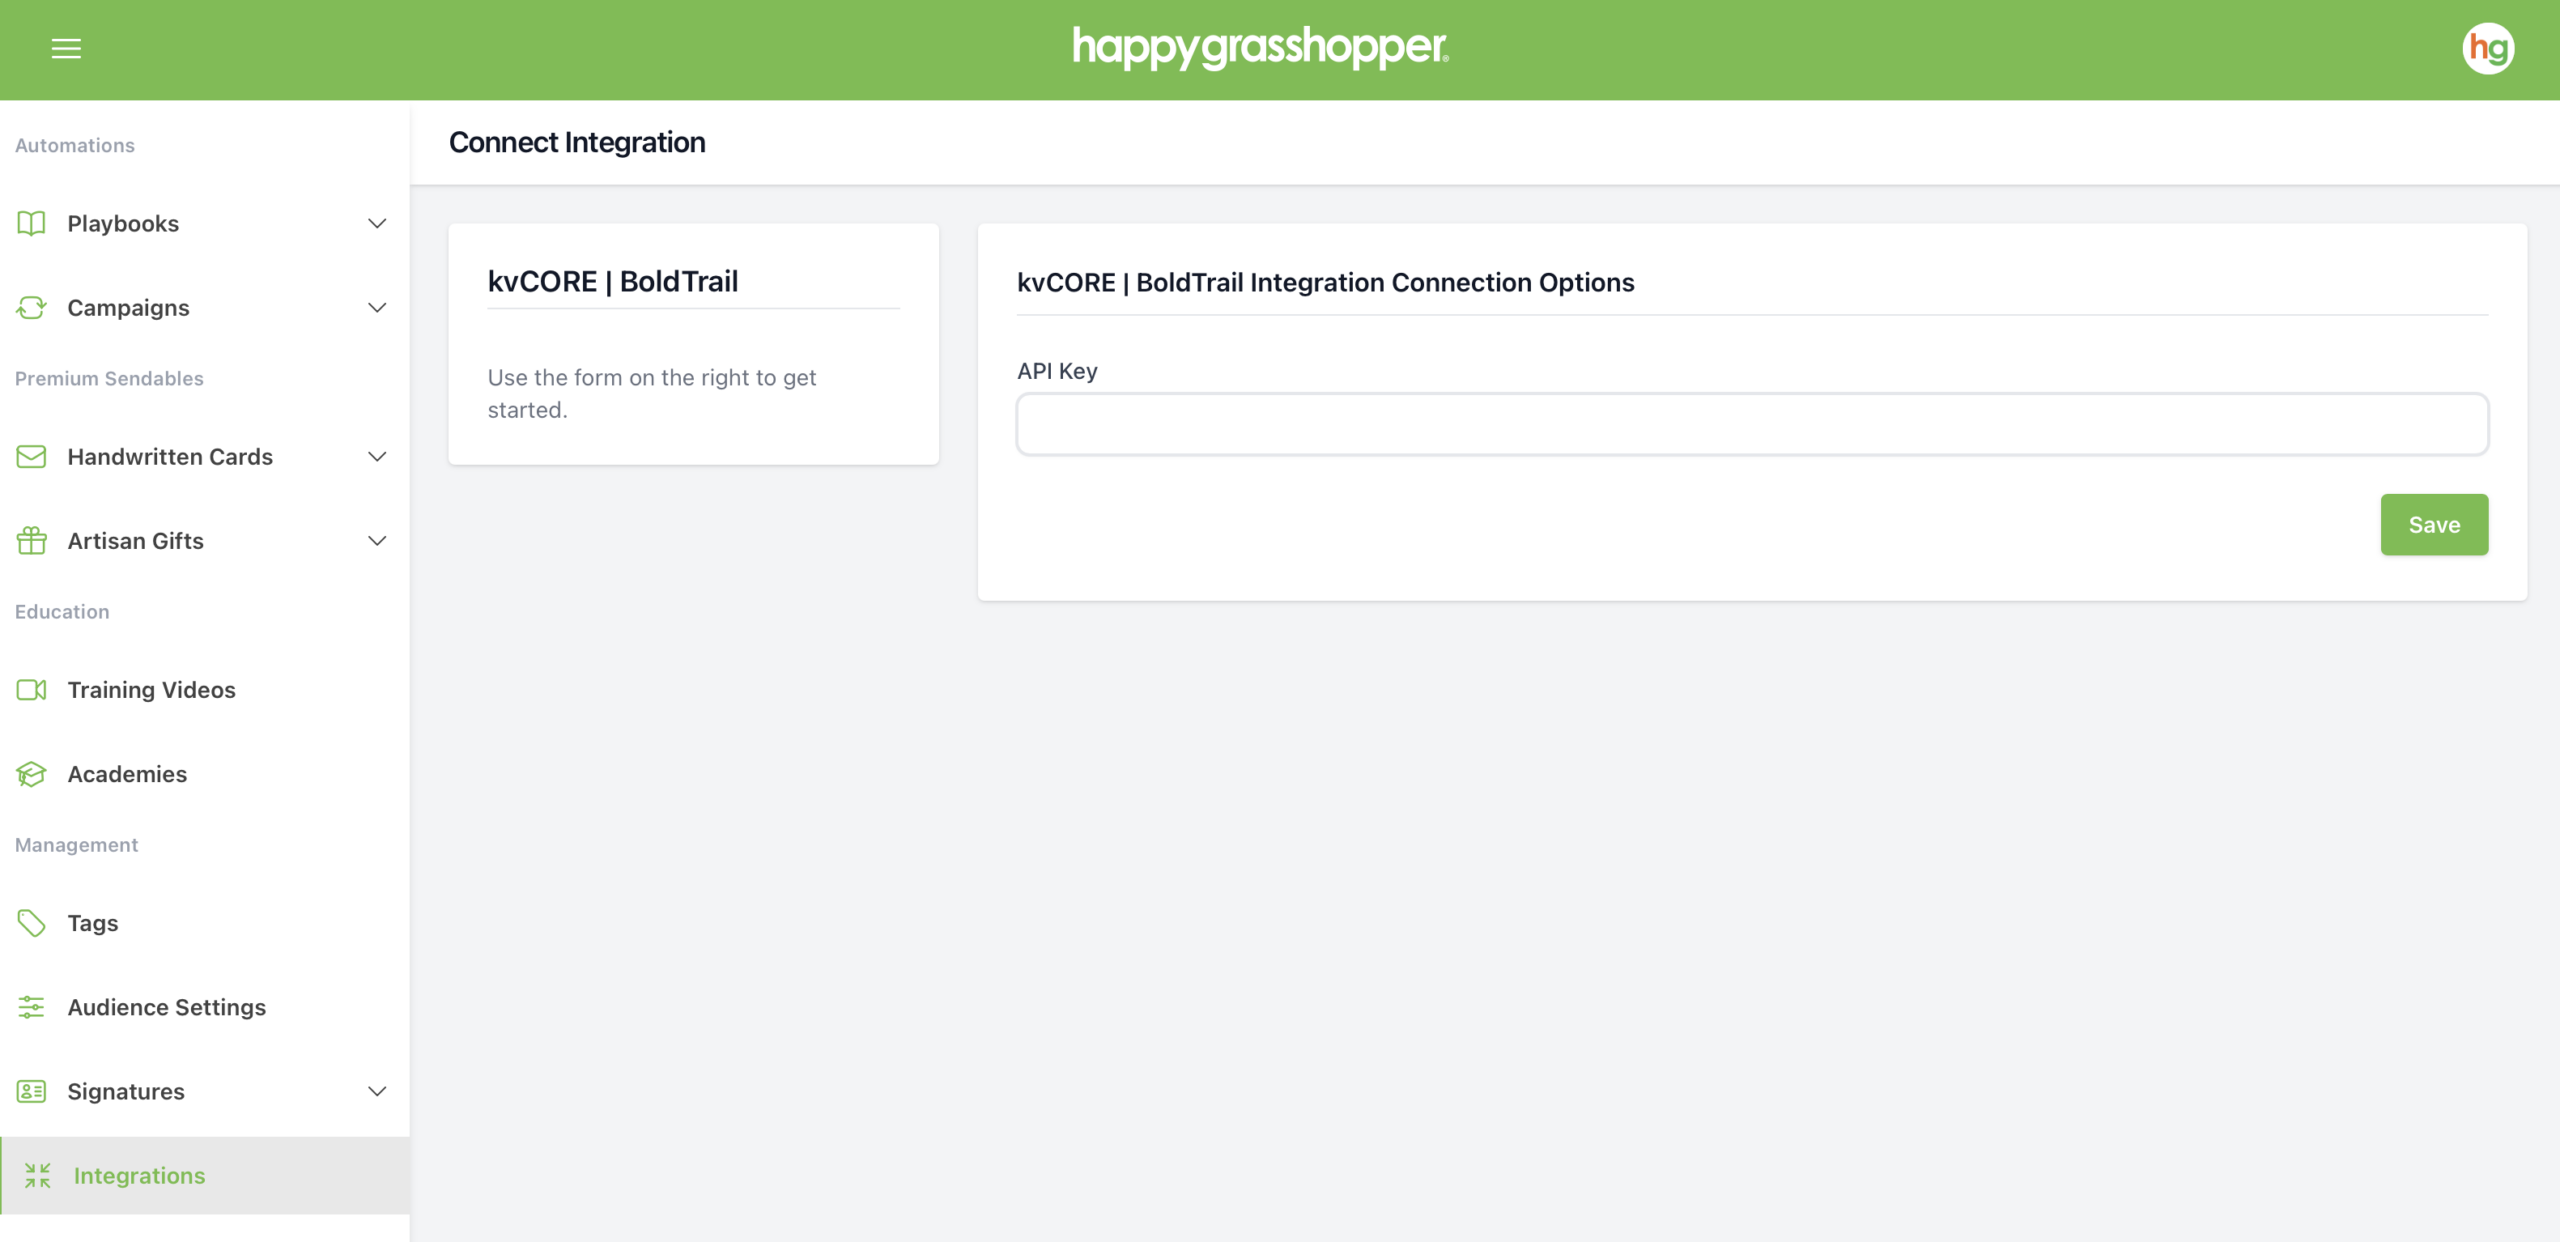Click the Tags label icon
The width and height of the screenshot is (2560, 1242).
coord(32,922)
